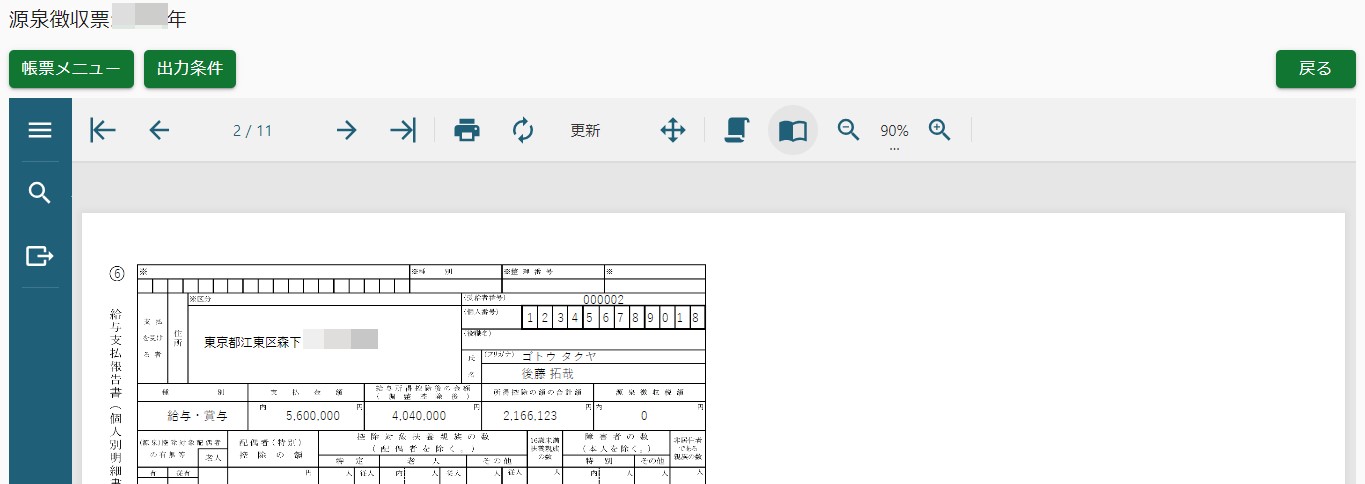Click the export icon in sidebar
This screenshot has height=484, width=1365.
tap(40, 257)
